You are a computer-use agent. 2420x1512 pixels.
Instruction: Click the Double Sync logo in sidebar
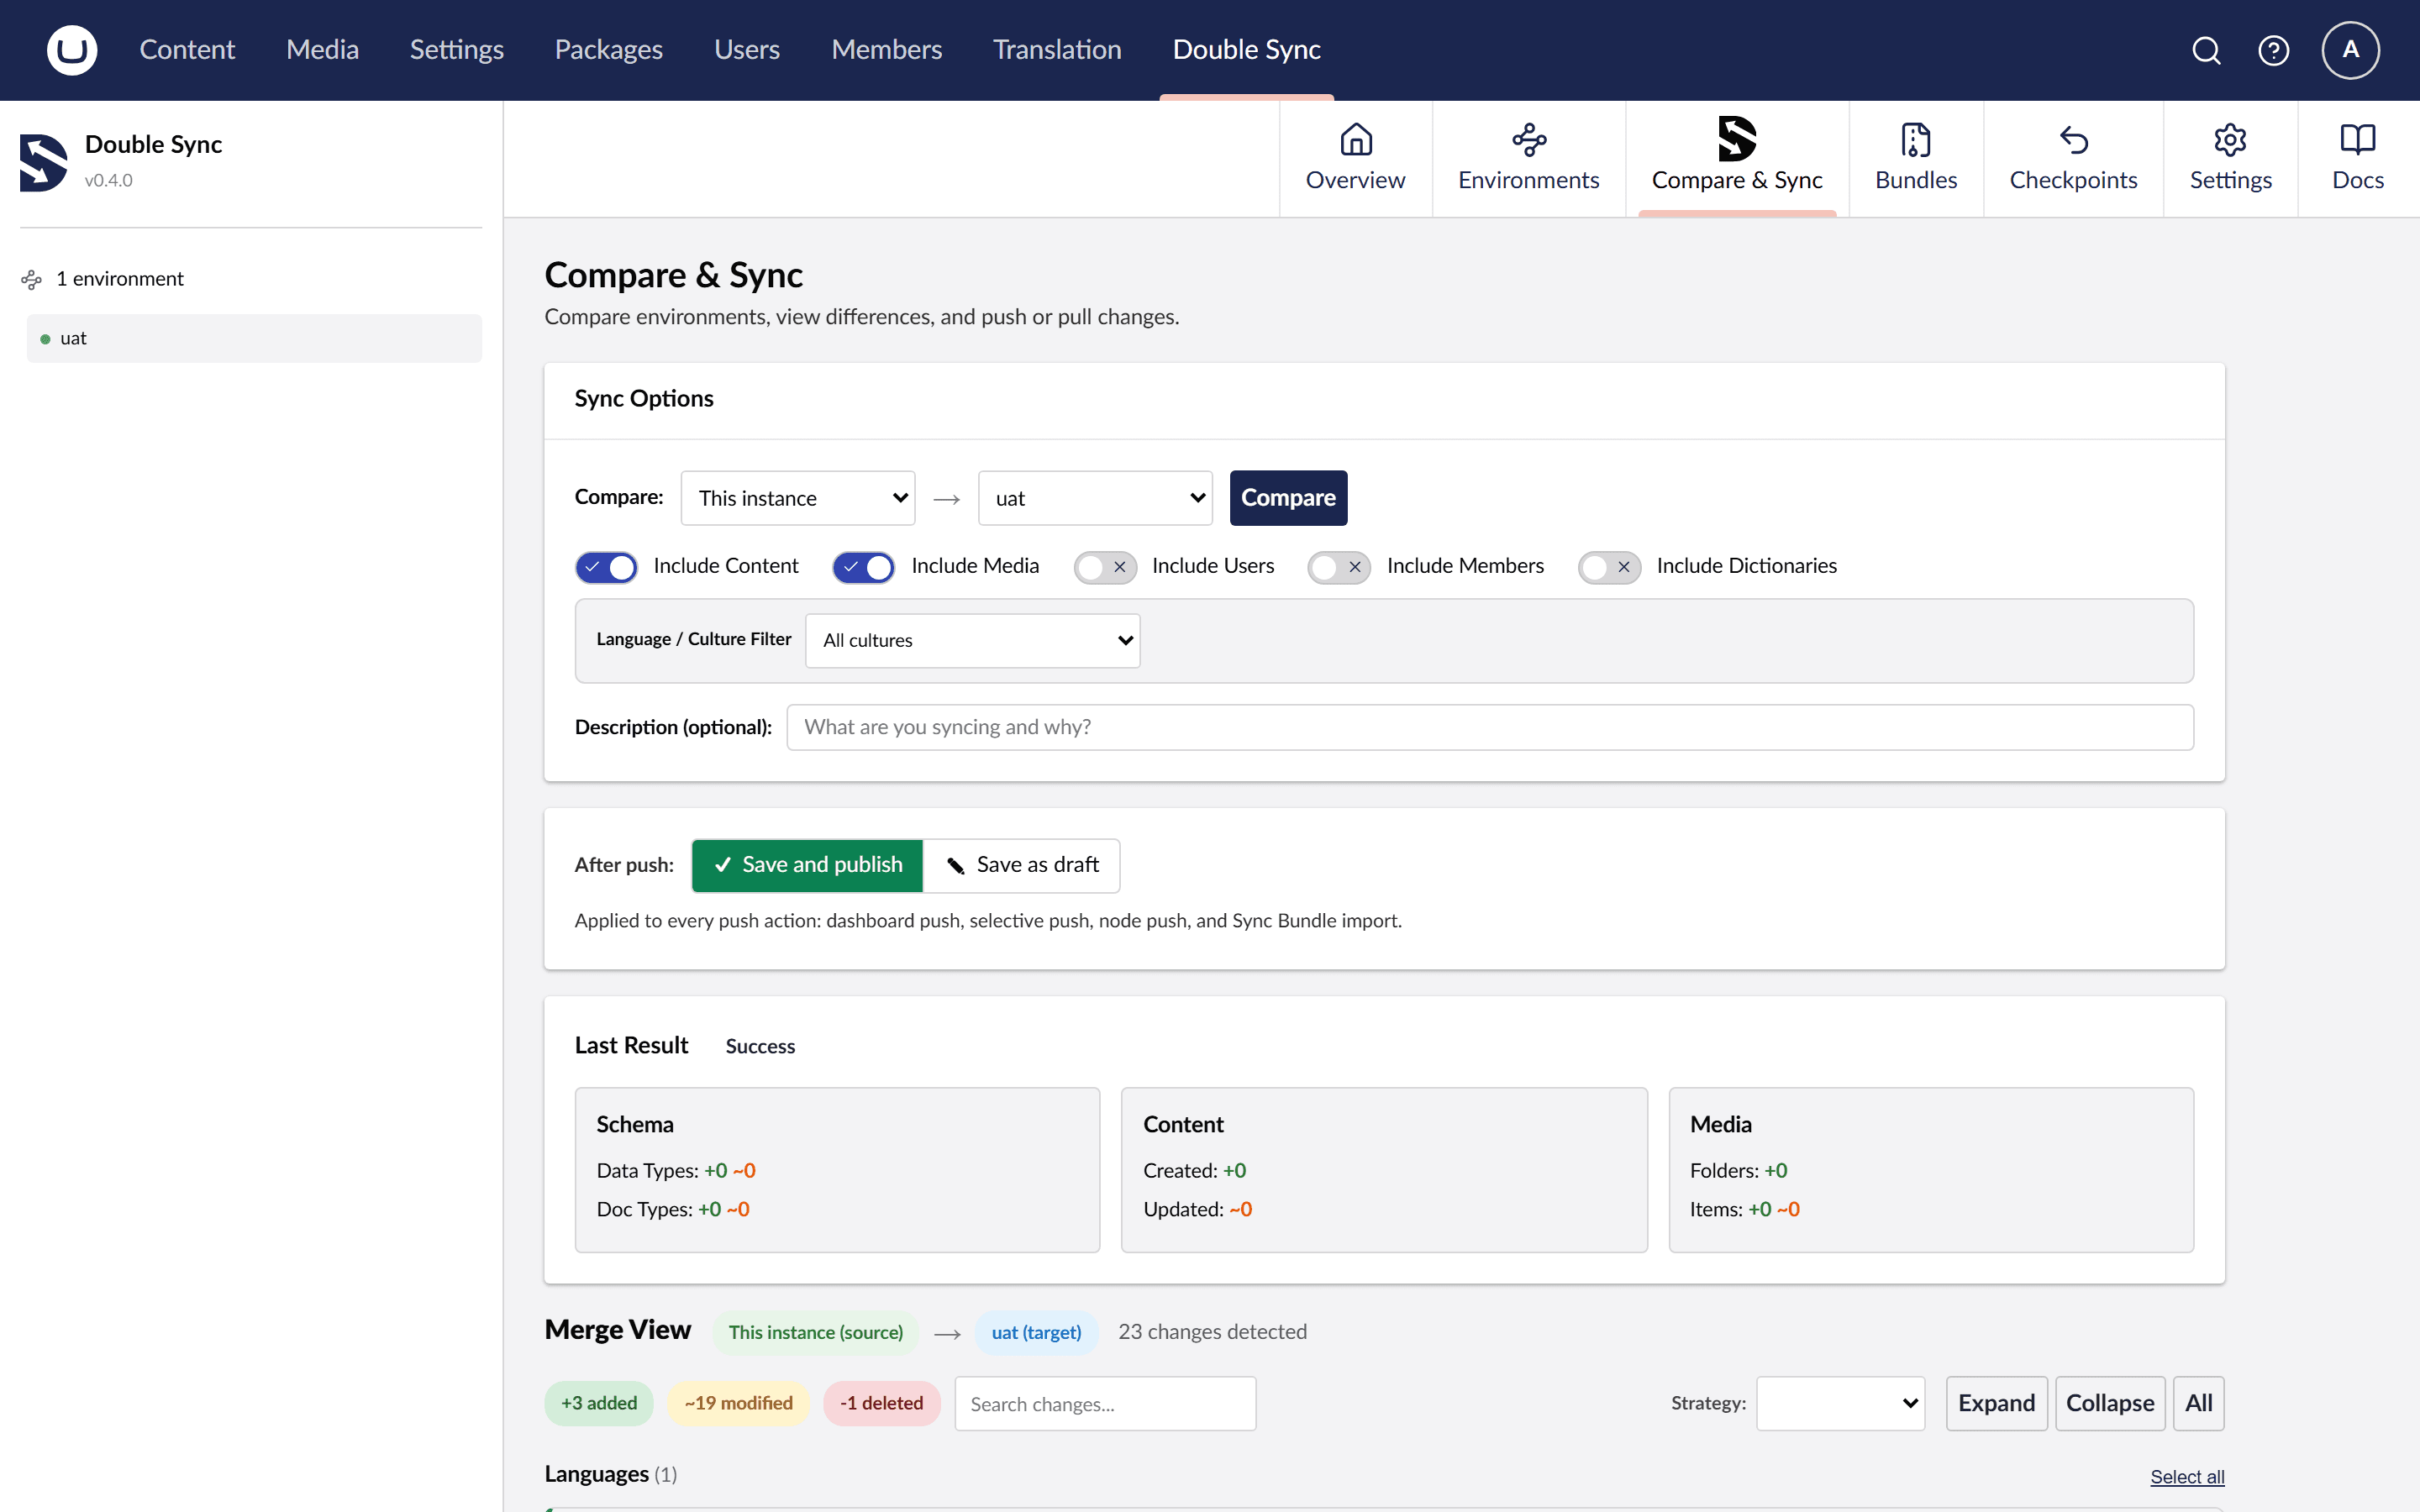44,161
